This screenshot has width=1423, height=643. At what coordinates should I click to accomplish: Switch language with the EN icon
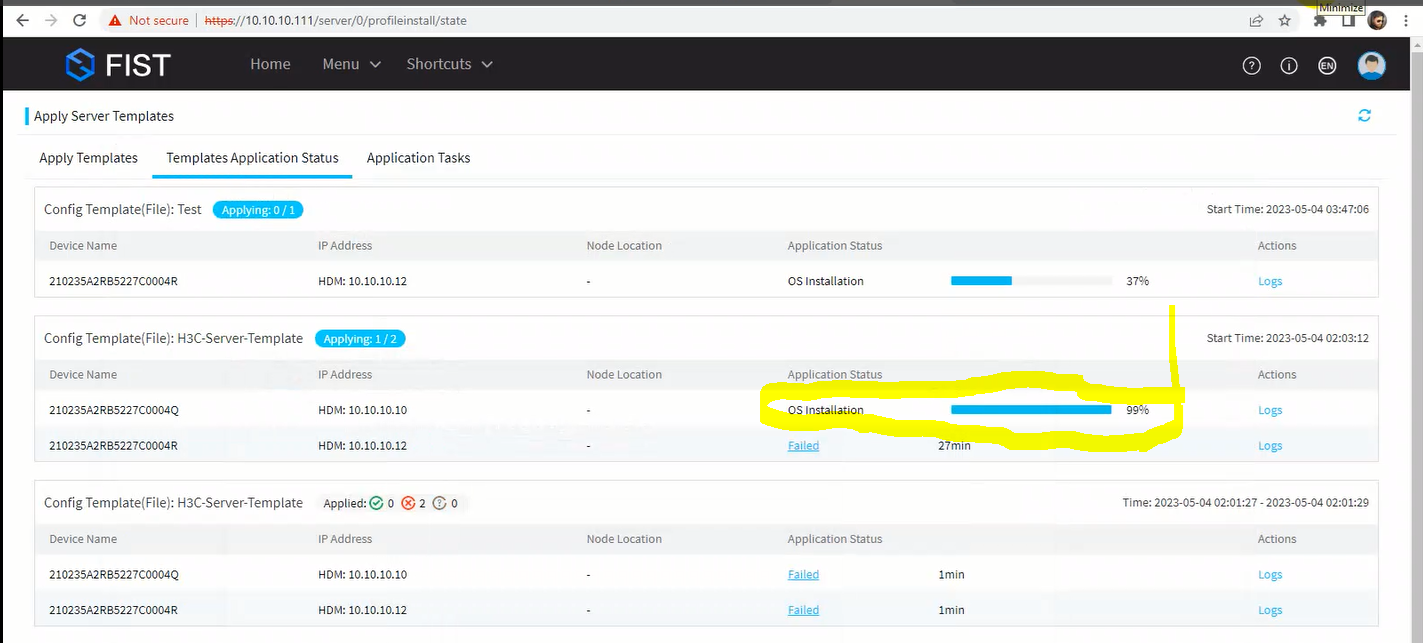pyautogui.click(x=1327, y=65)
